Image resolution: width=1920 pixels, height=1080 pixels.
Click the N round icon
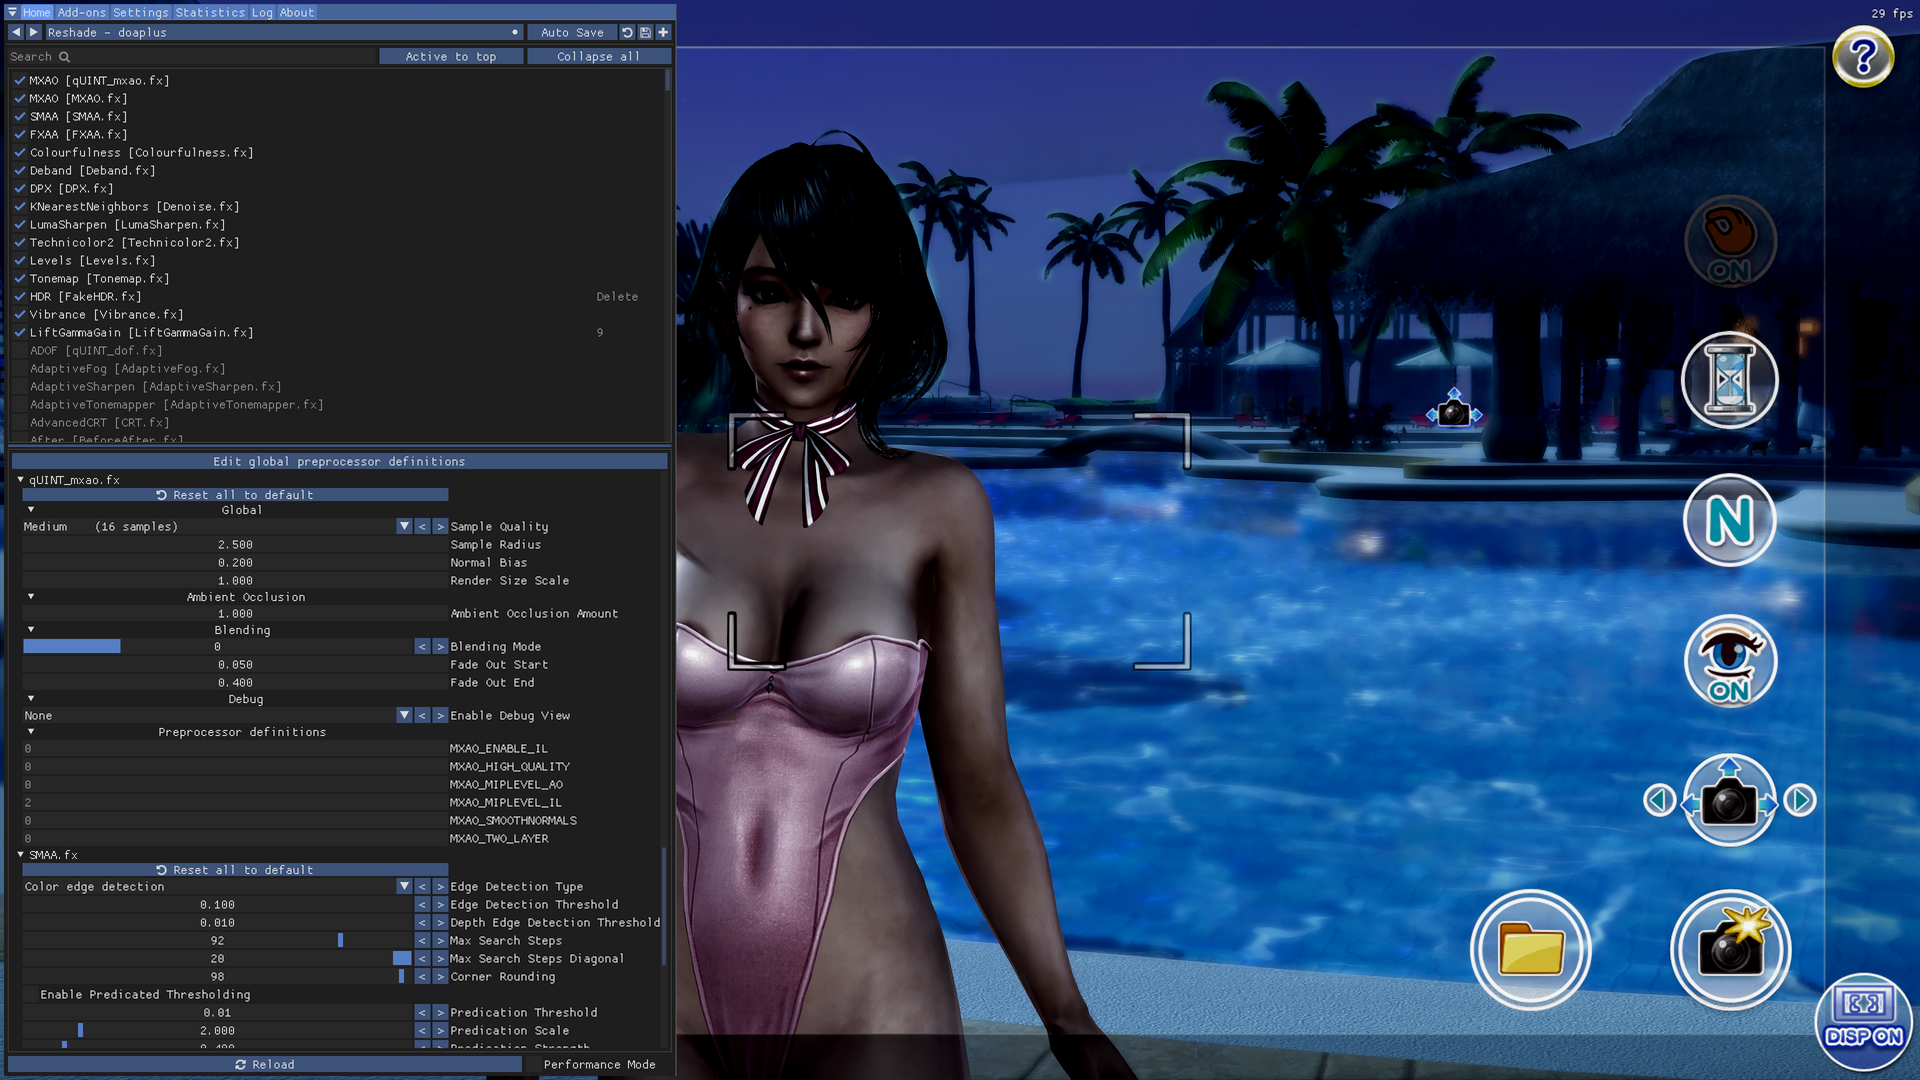coord(1730,520)
